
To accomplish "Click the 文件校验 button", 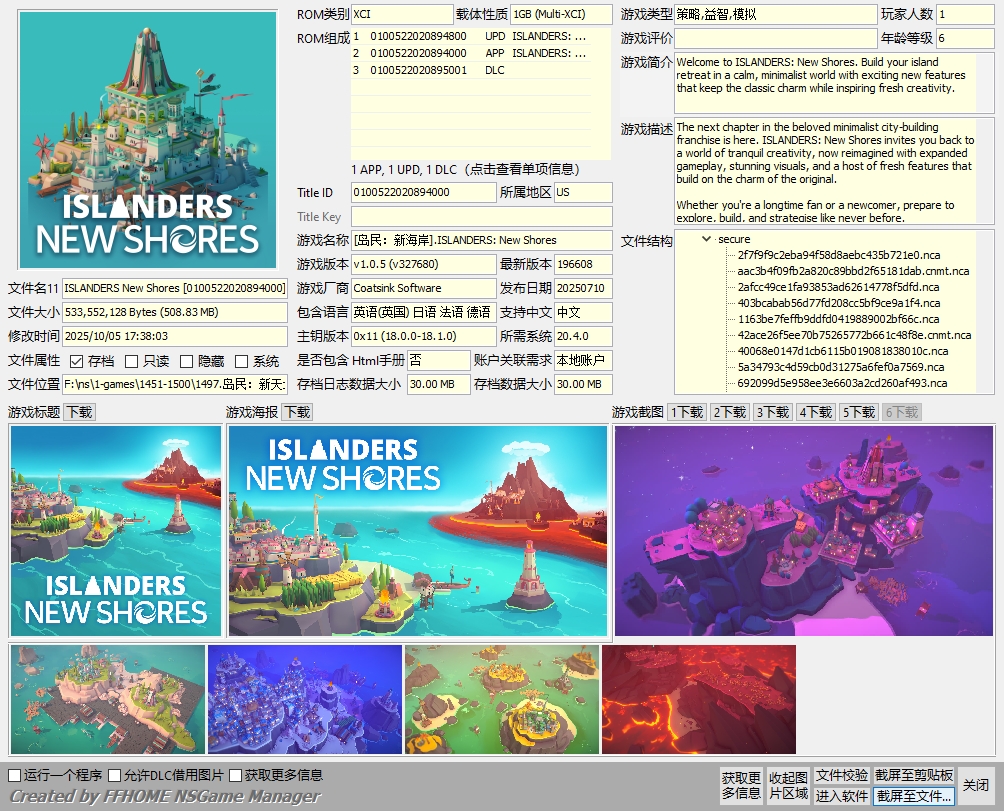I will tap(841, 775).
